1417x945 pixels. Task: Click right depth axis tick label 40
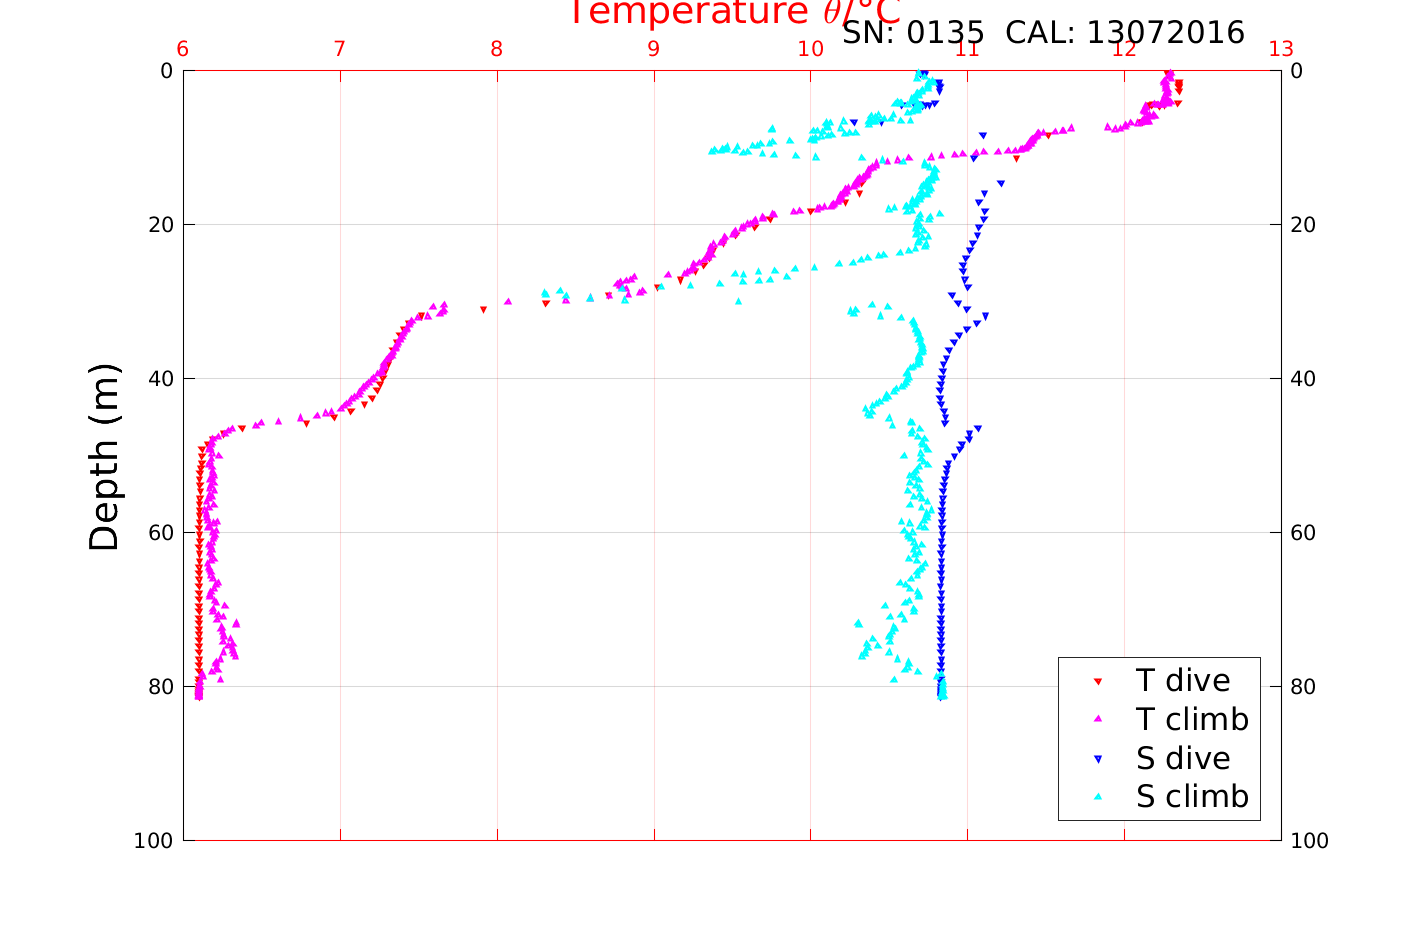point(1304,379)
